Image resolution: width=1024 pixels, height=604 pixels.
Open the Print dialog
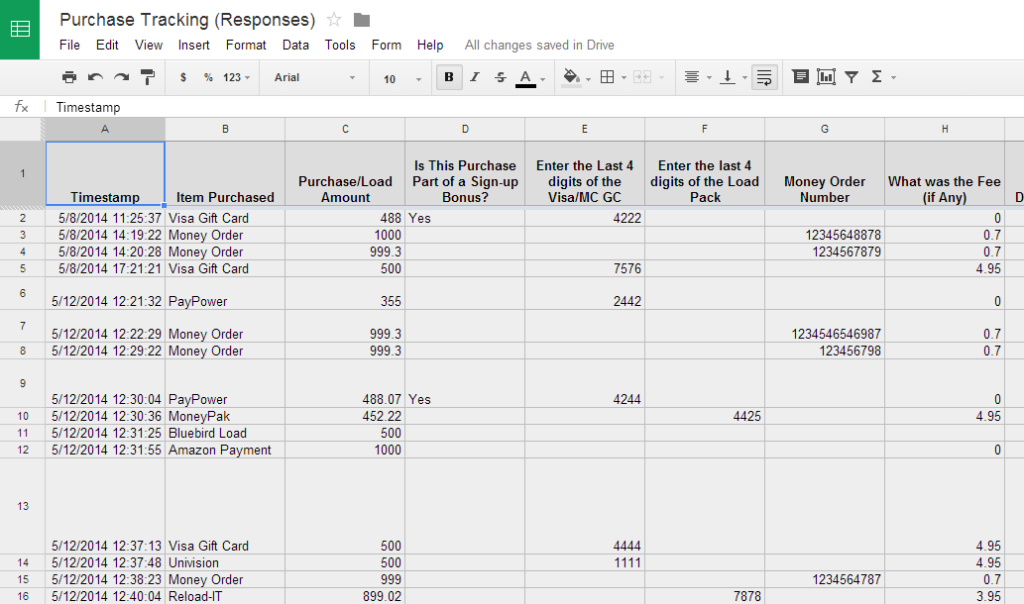pos(69,77)
